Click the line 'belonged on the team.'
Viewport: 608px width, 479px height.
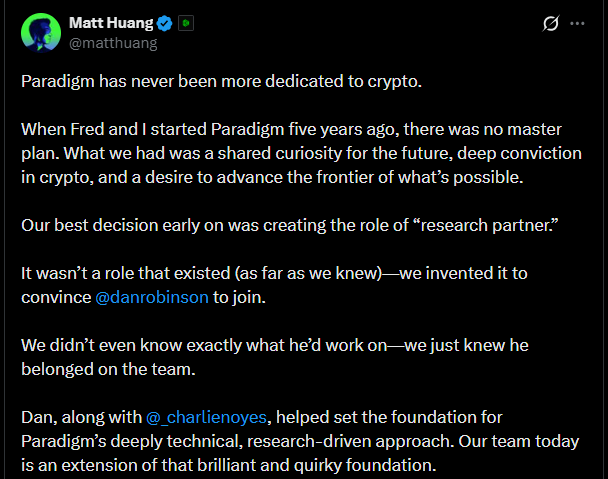[108, 369]
